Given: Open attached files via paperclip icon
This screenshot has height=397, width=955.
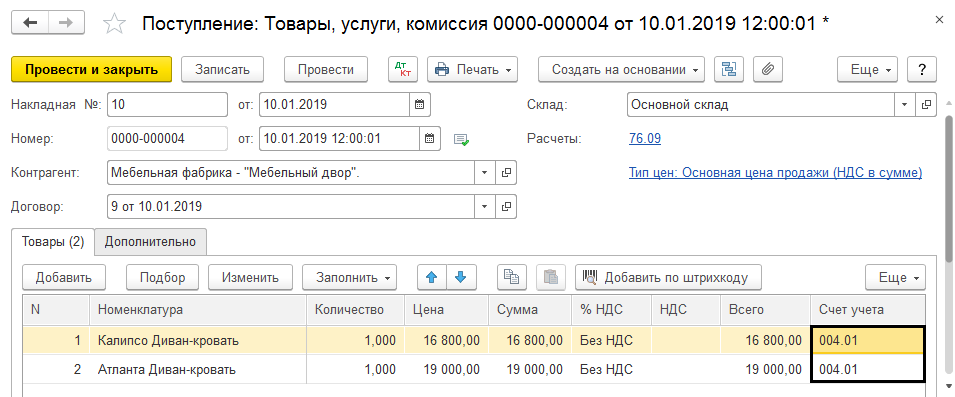Looking at the screenshot, I should (768, 69).
